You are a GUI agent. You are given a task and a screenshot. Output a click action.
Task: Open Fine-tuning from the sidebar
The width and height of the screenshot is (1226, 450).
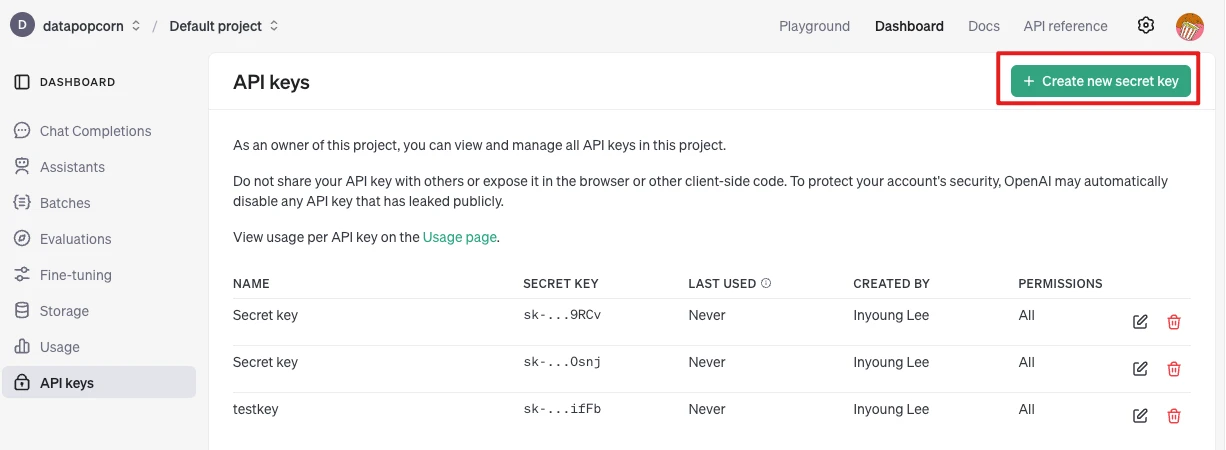(75, 275)
